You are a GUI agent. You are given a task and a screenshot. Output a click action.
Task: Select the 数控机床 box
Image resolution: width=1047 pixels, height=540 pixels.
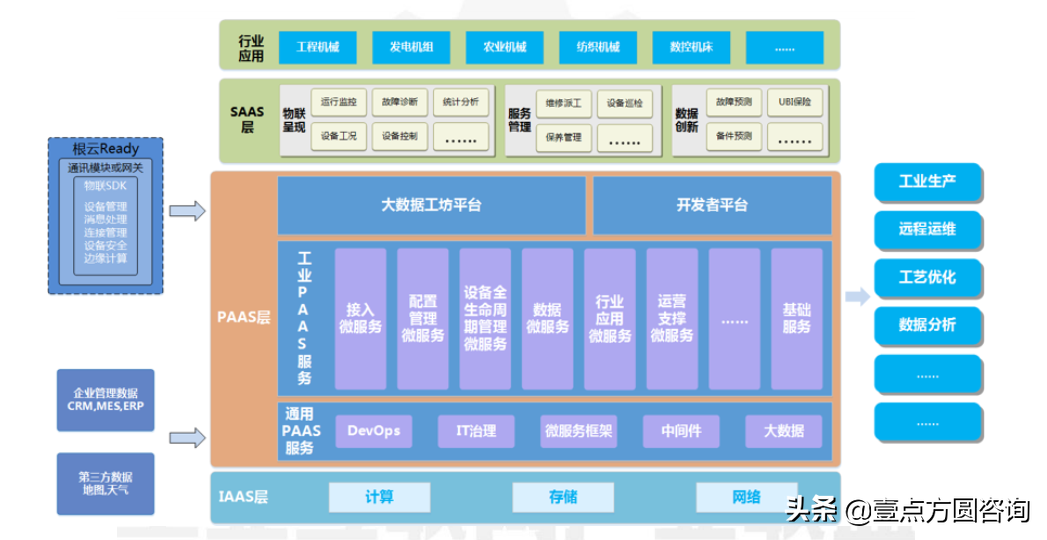click(x=691, y=47)
